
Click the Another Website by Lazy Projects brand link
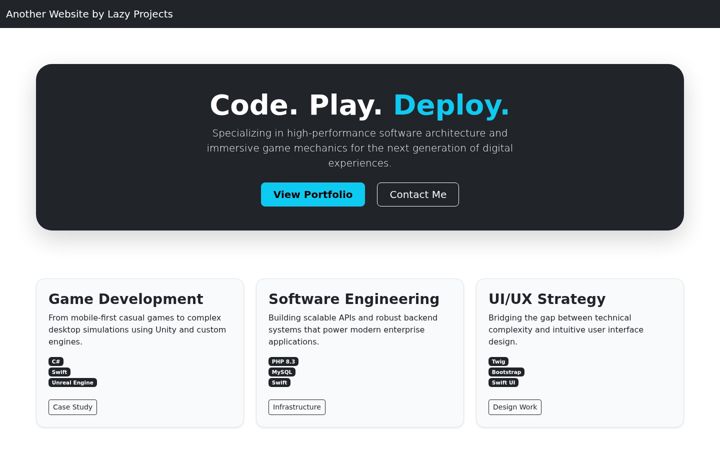90,14
